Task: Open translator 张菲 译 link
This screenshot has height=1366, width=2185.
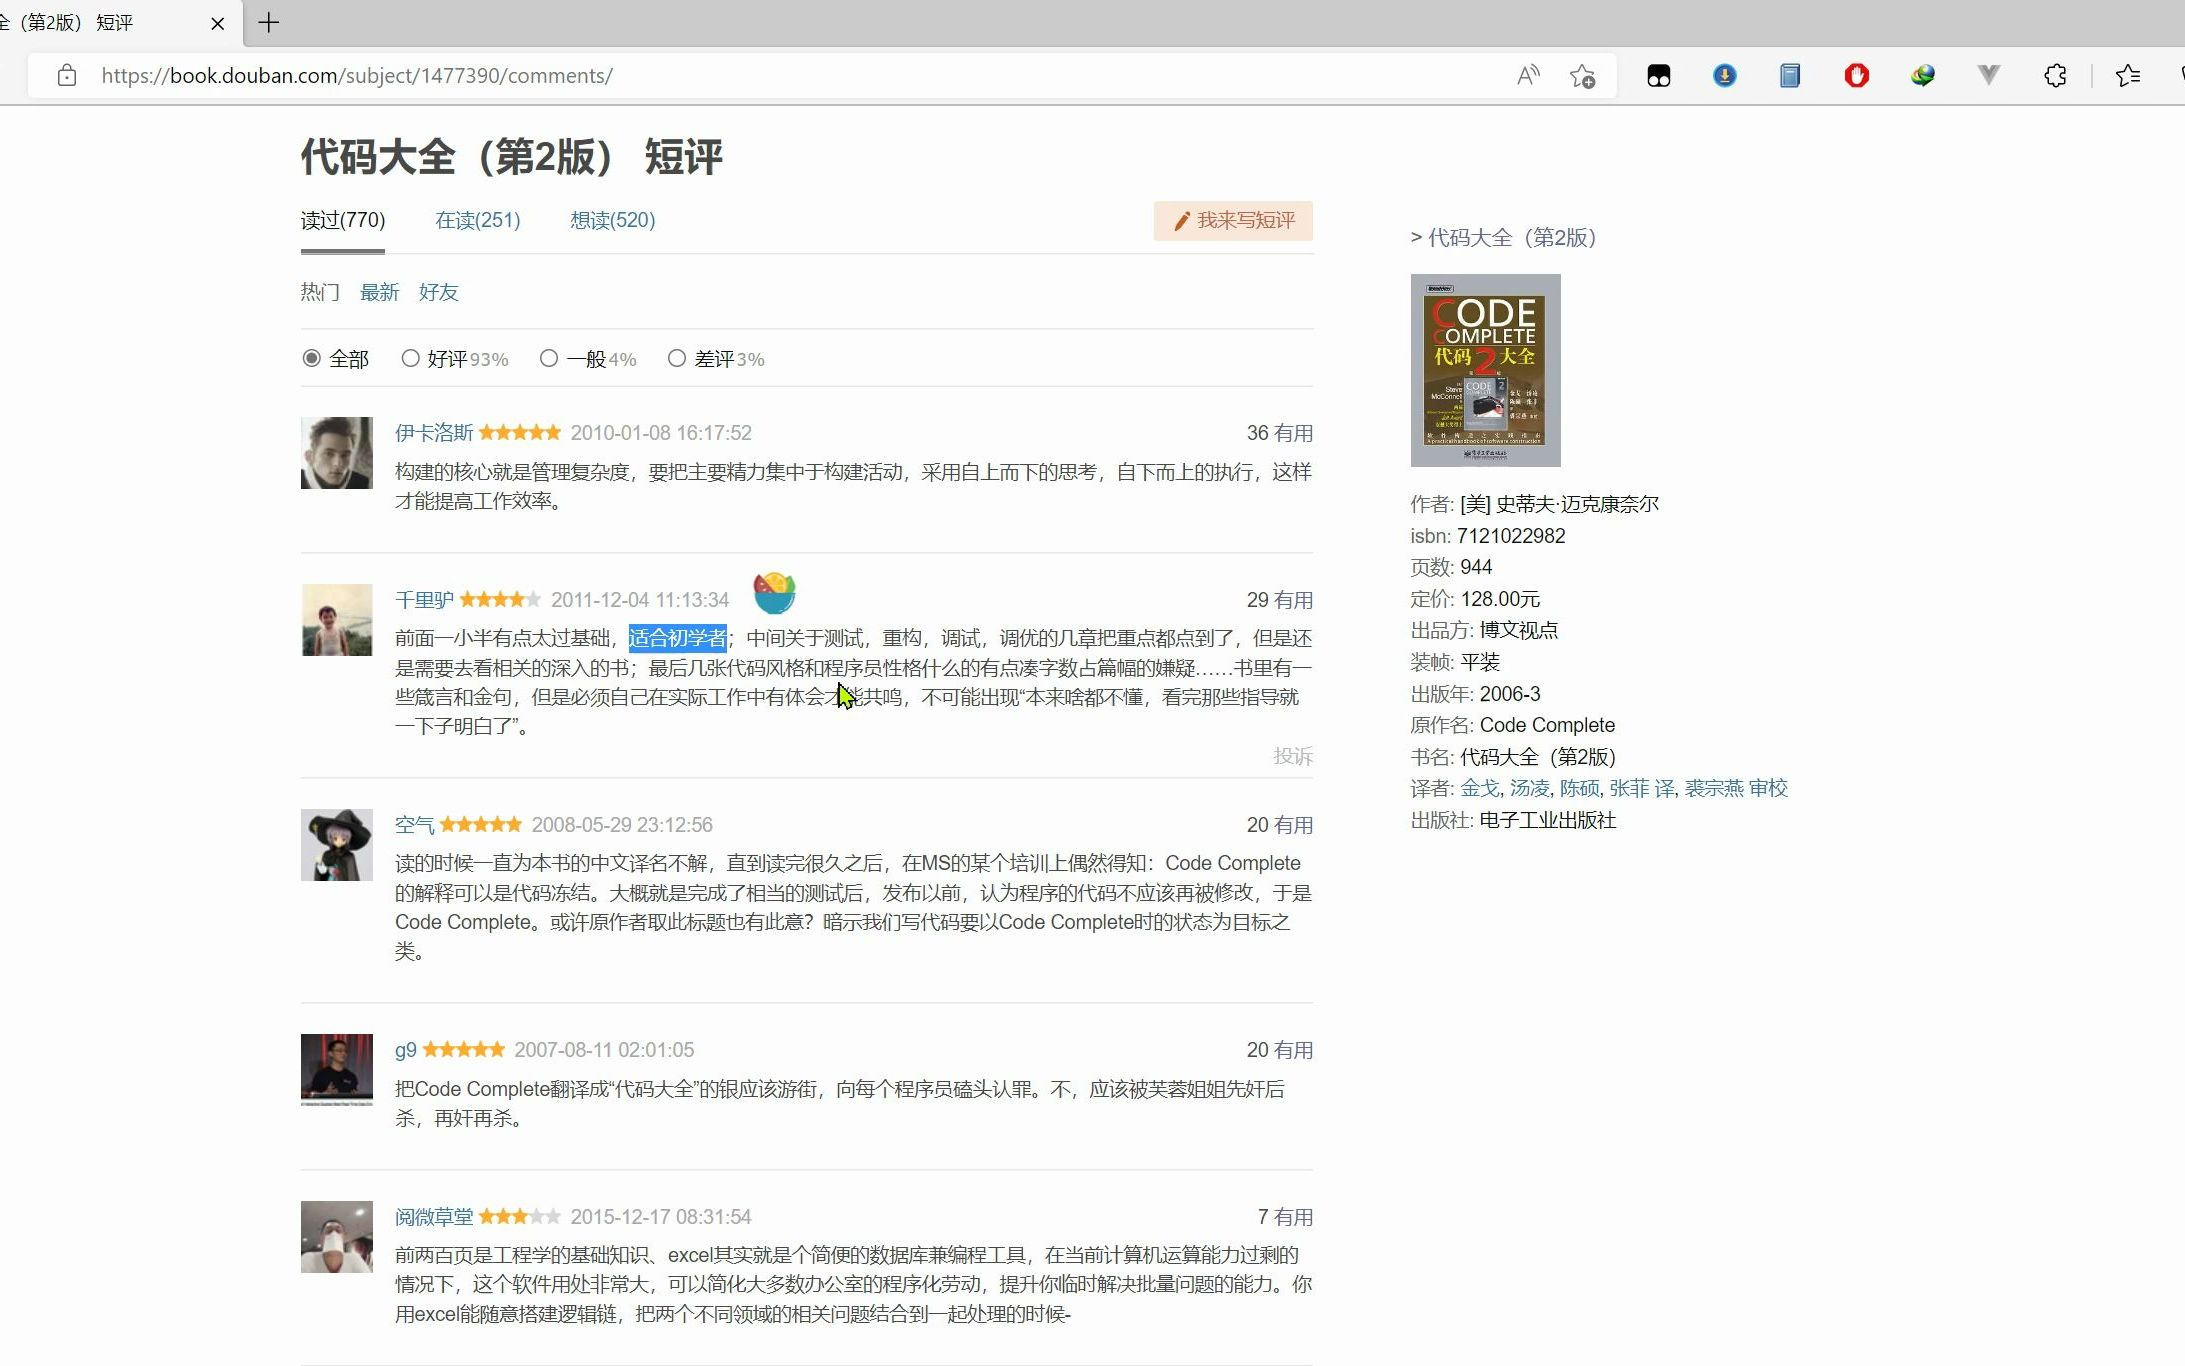Action: coord(1642,788)
